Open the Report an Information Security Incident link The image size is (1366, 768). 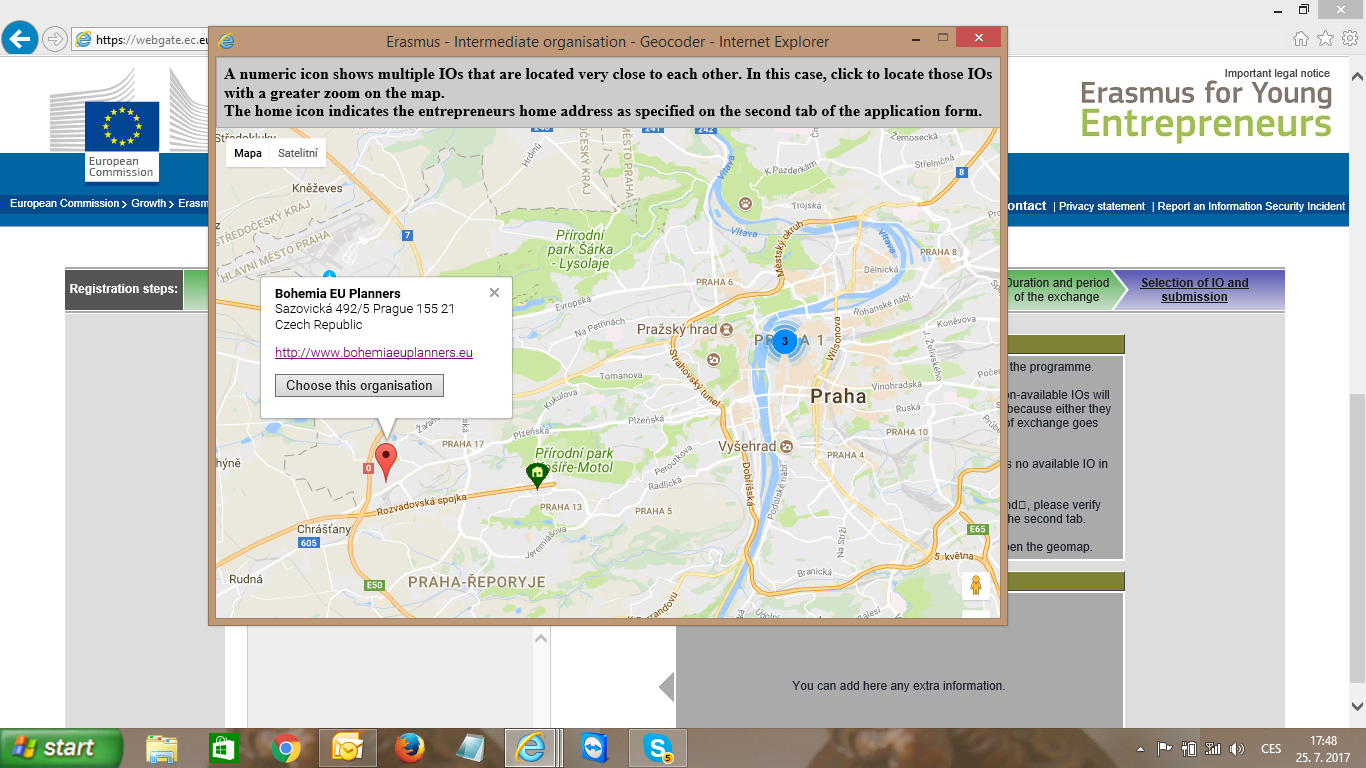(x=1251, y=206)
